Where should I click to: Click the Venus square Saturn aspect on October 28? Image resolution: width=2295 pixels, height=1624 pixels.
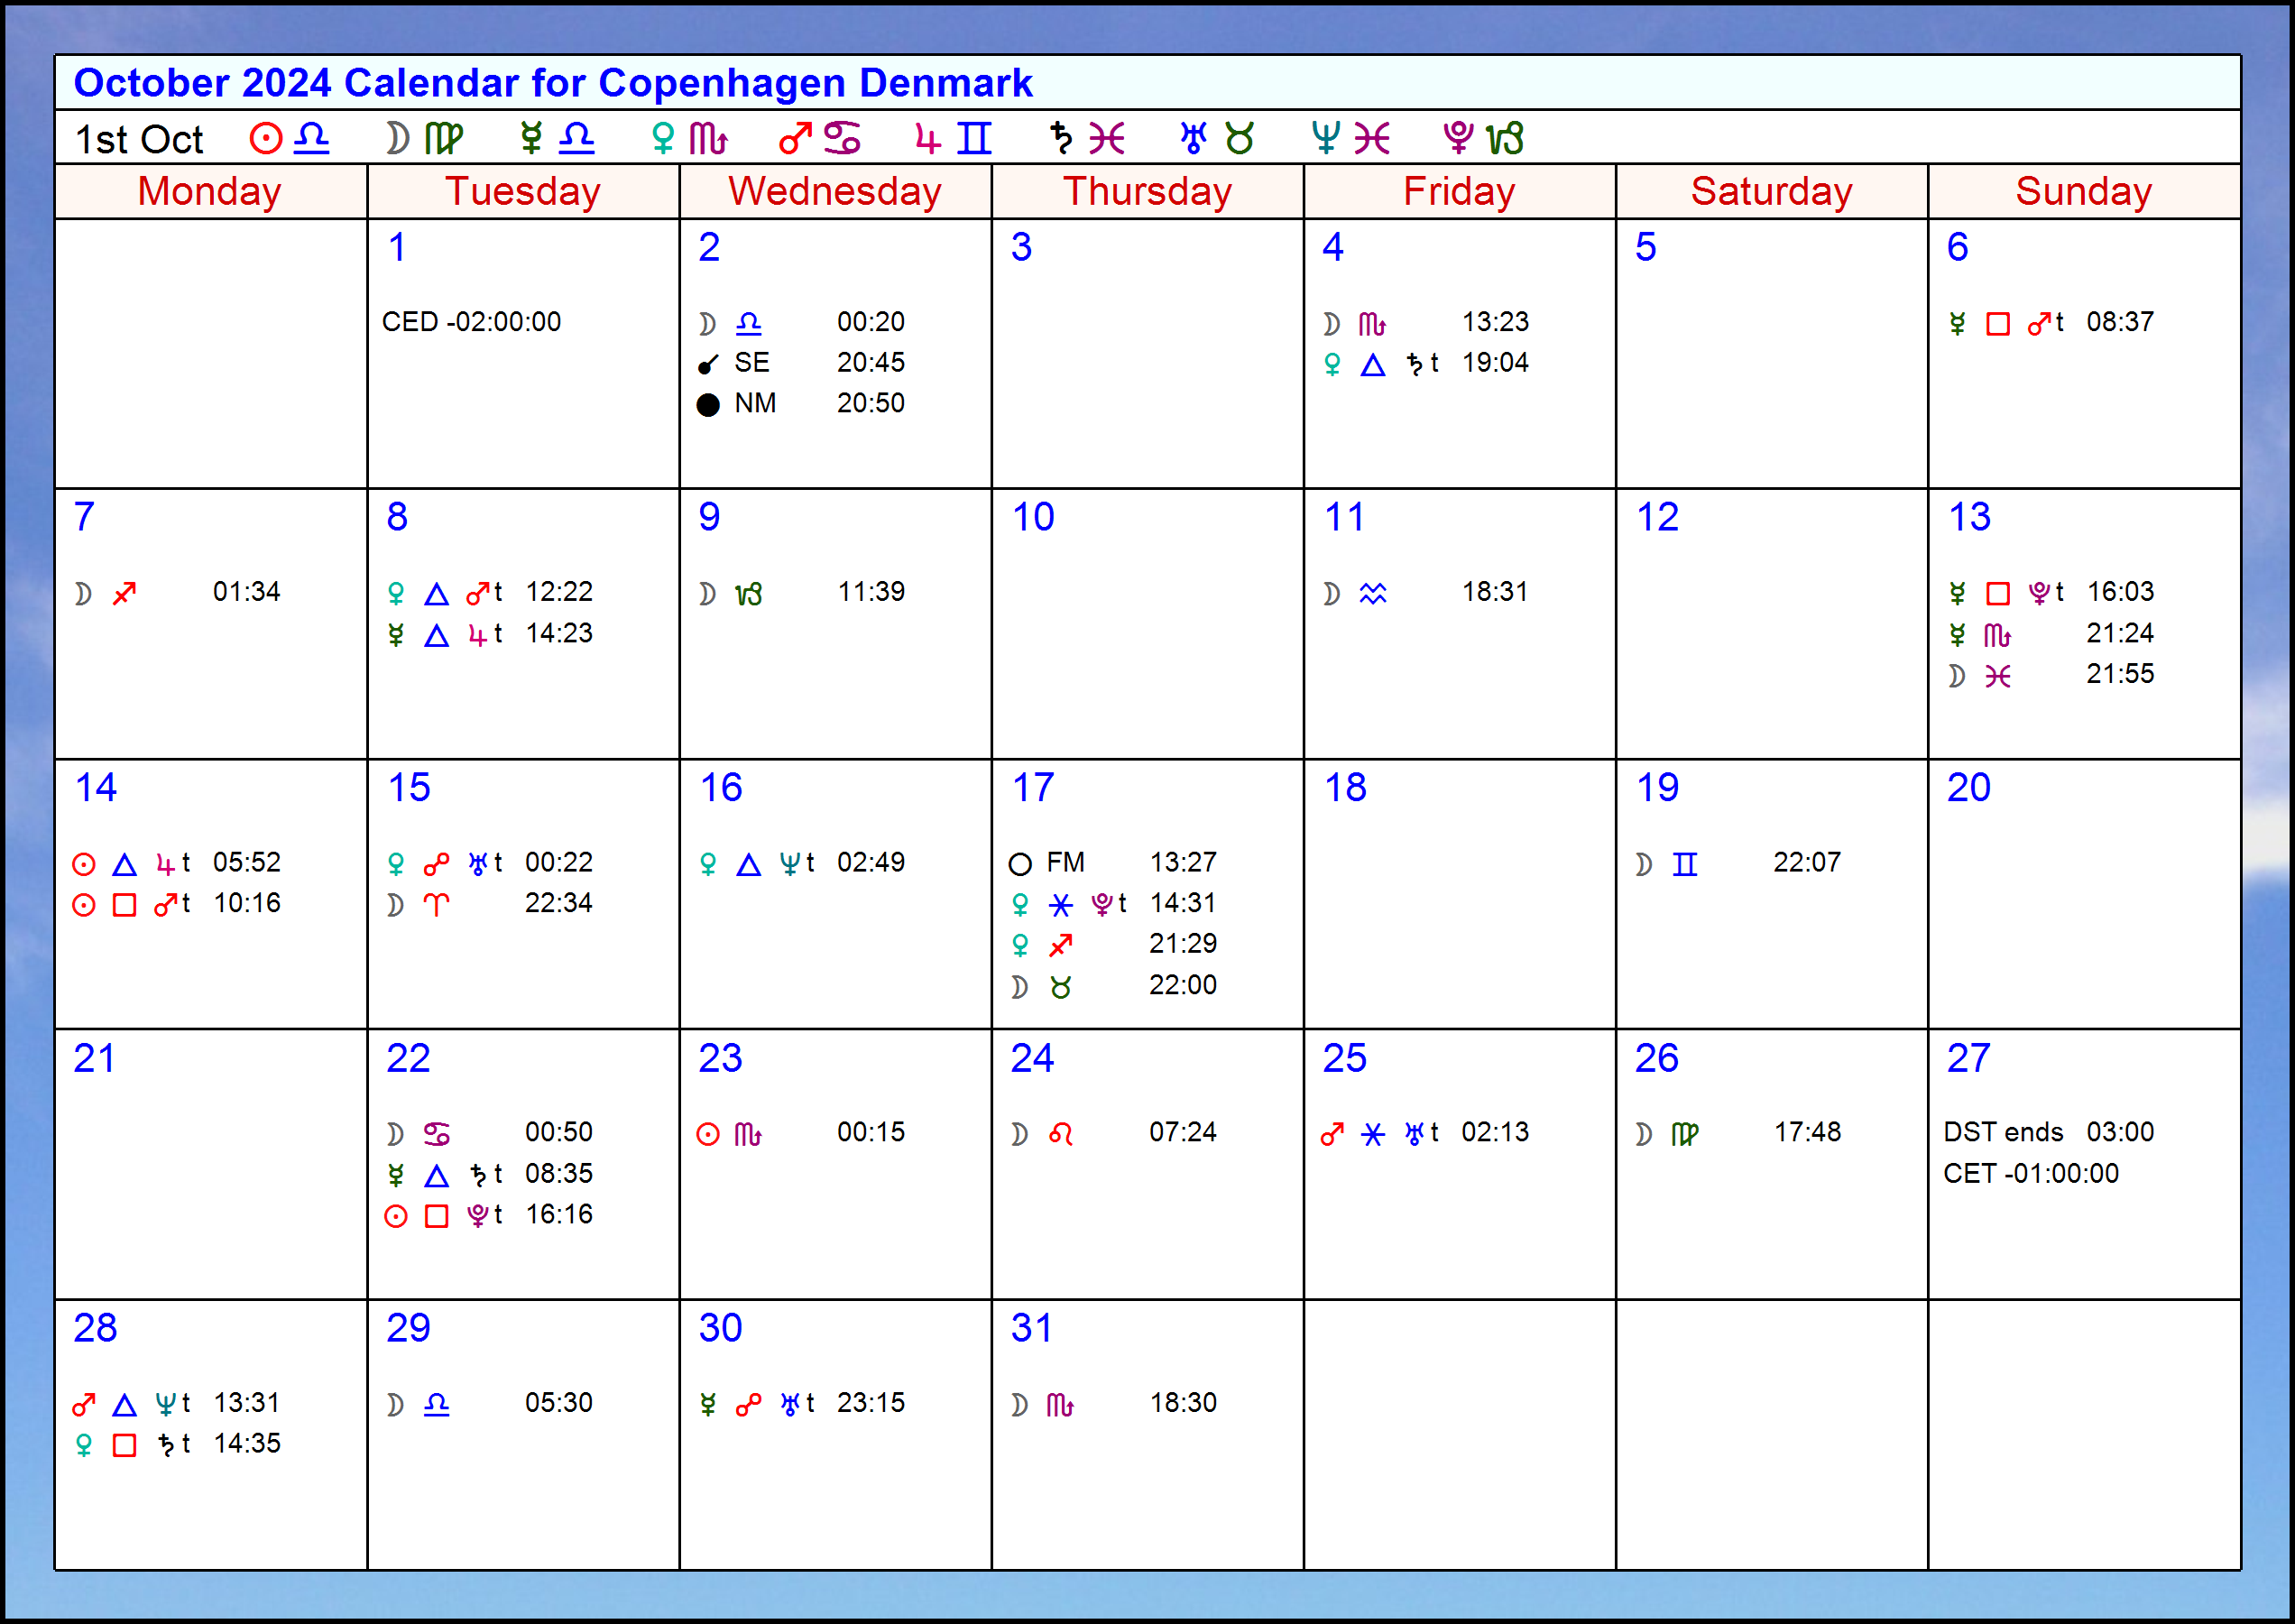(x=131, y=1445)
